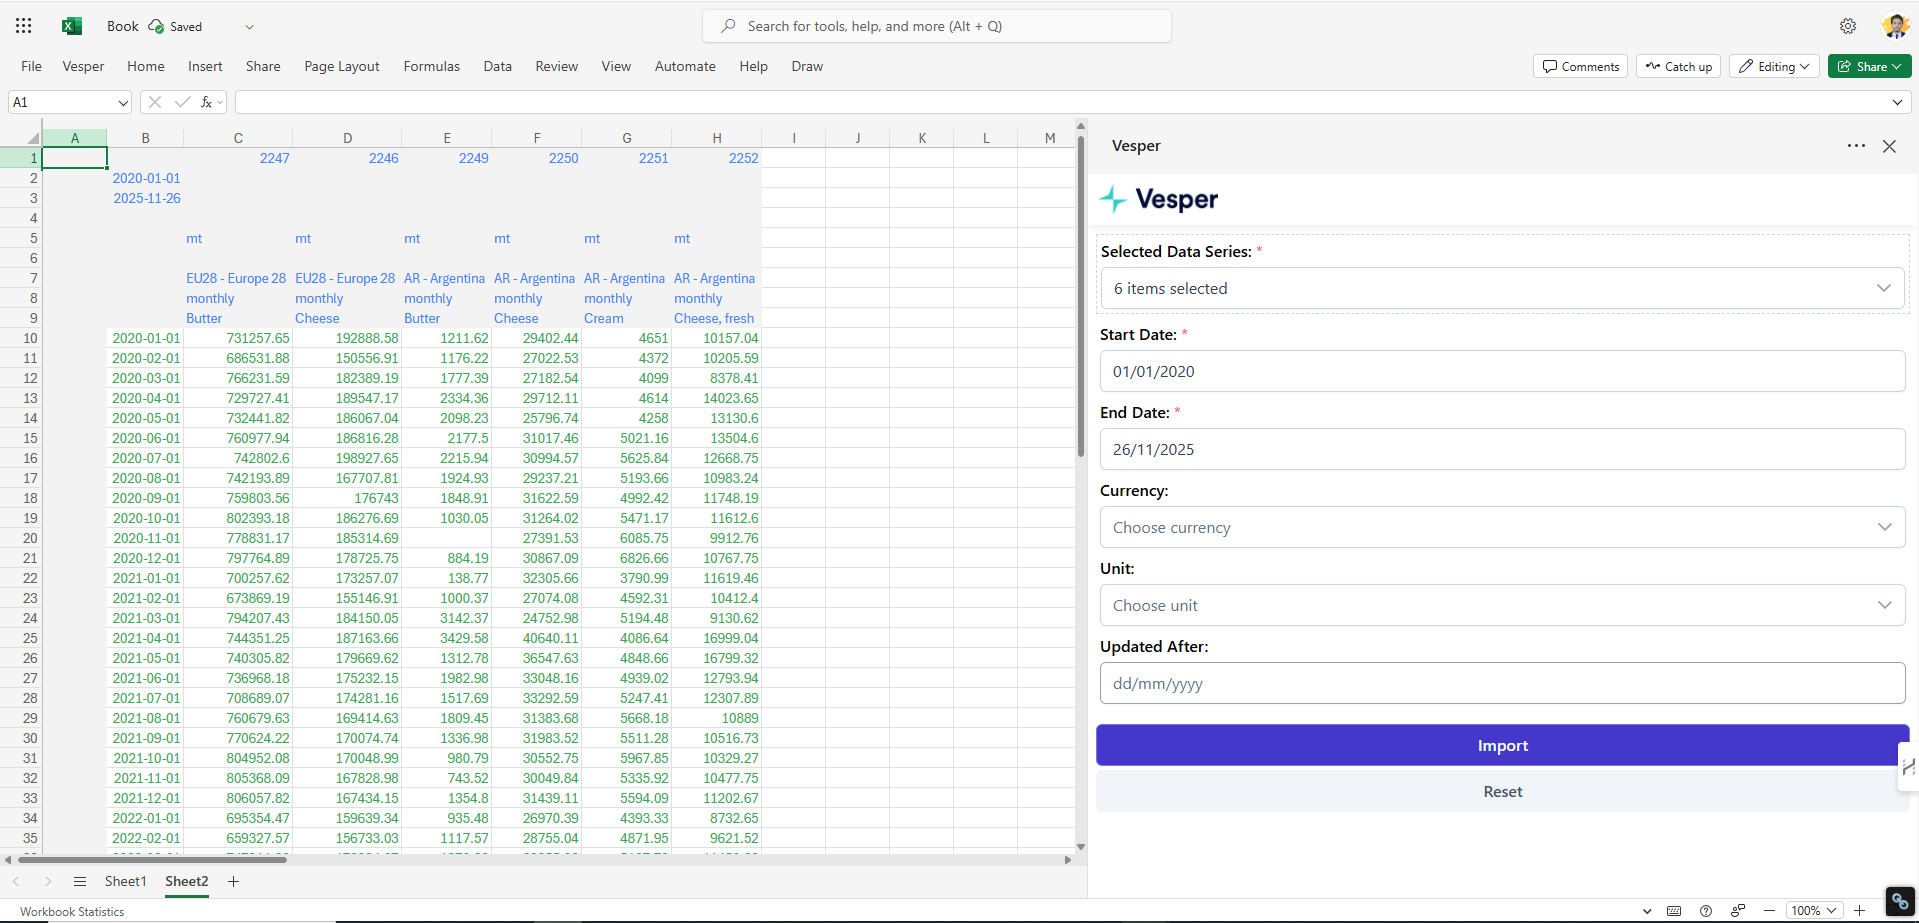Switch to Sheet1
1919x923 pixels.
point(125,881)
